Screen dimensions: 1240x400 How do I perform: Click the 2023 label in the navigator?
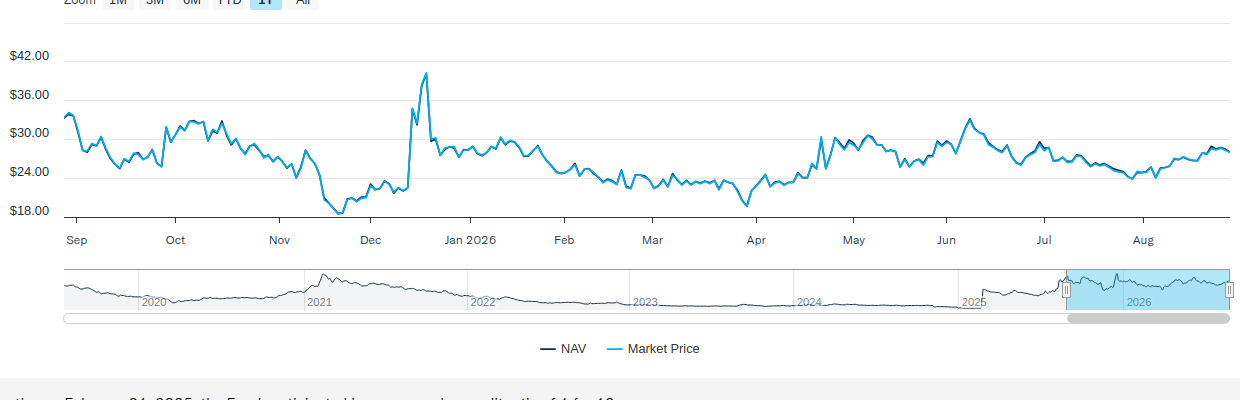(645, 302)
